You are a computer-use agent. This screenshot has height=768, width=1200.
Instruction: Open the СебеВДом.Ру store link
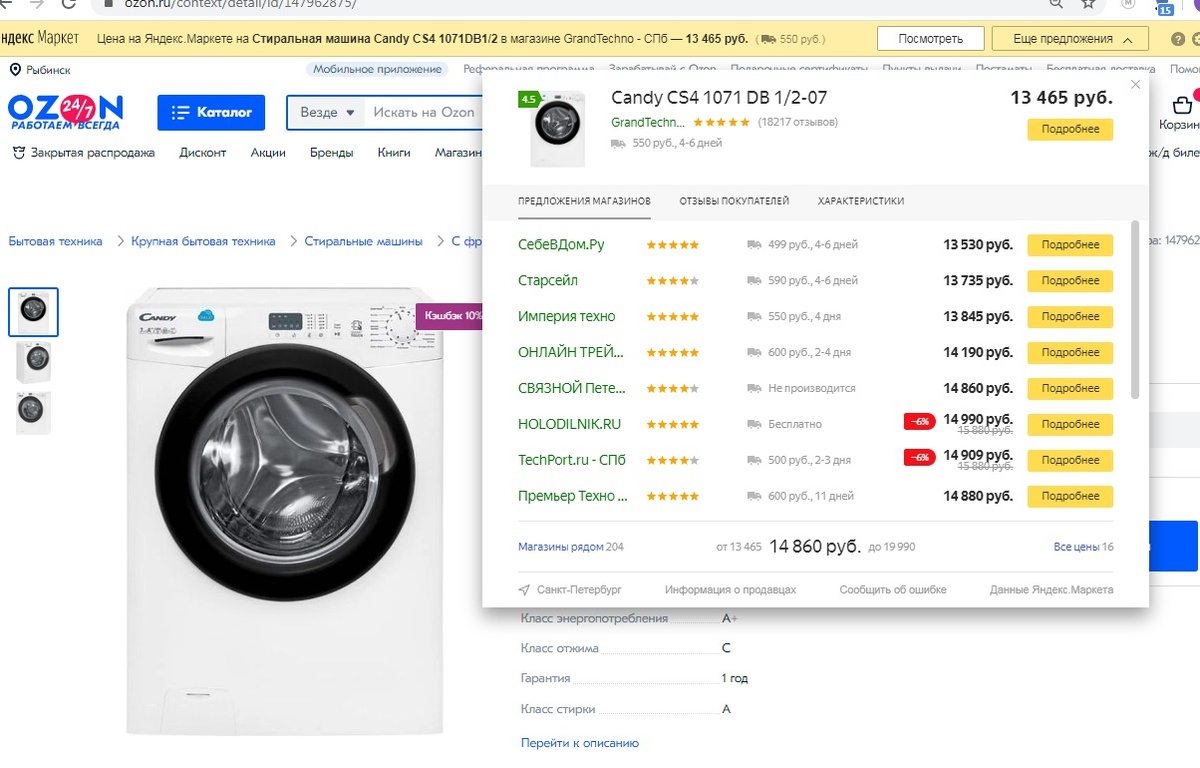point(561,245)
